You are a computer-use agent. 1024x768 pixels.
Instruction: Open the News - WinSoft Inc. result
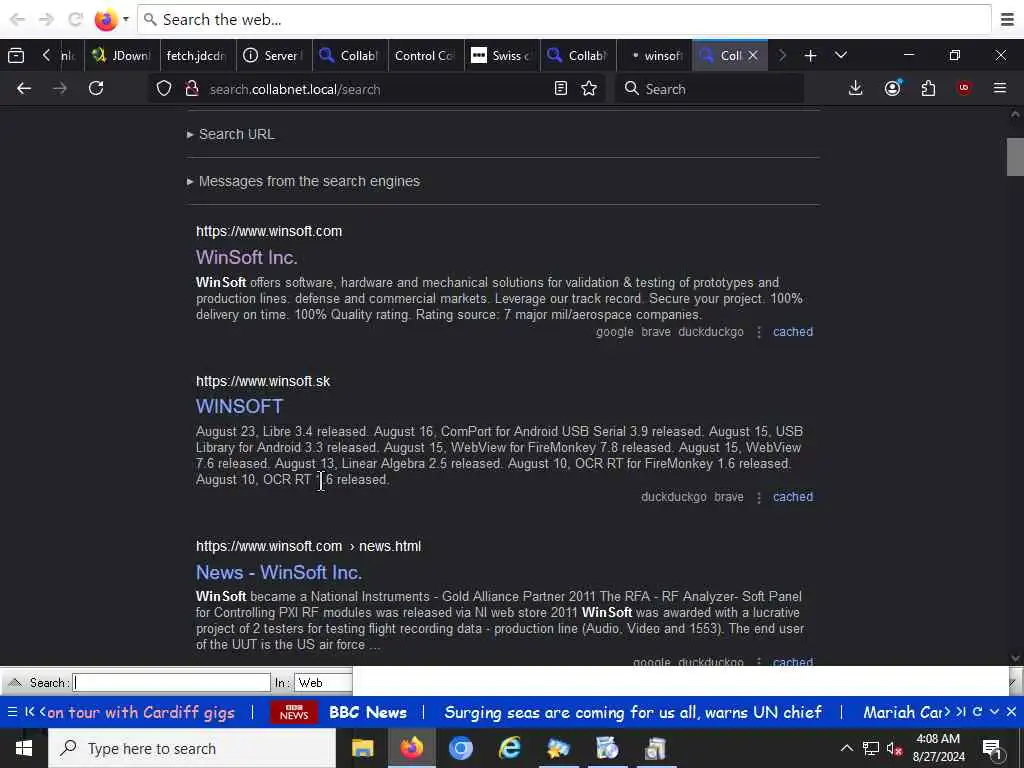point(279,572)
